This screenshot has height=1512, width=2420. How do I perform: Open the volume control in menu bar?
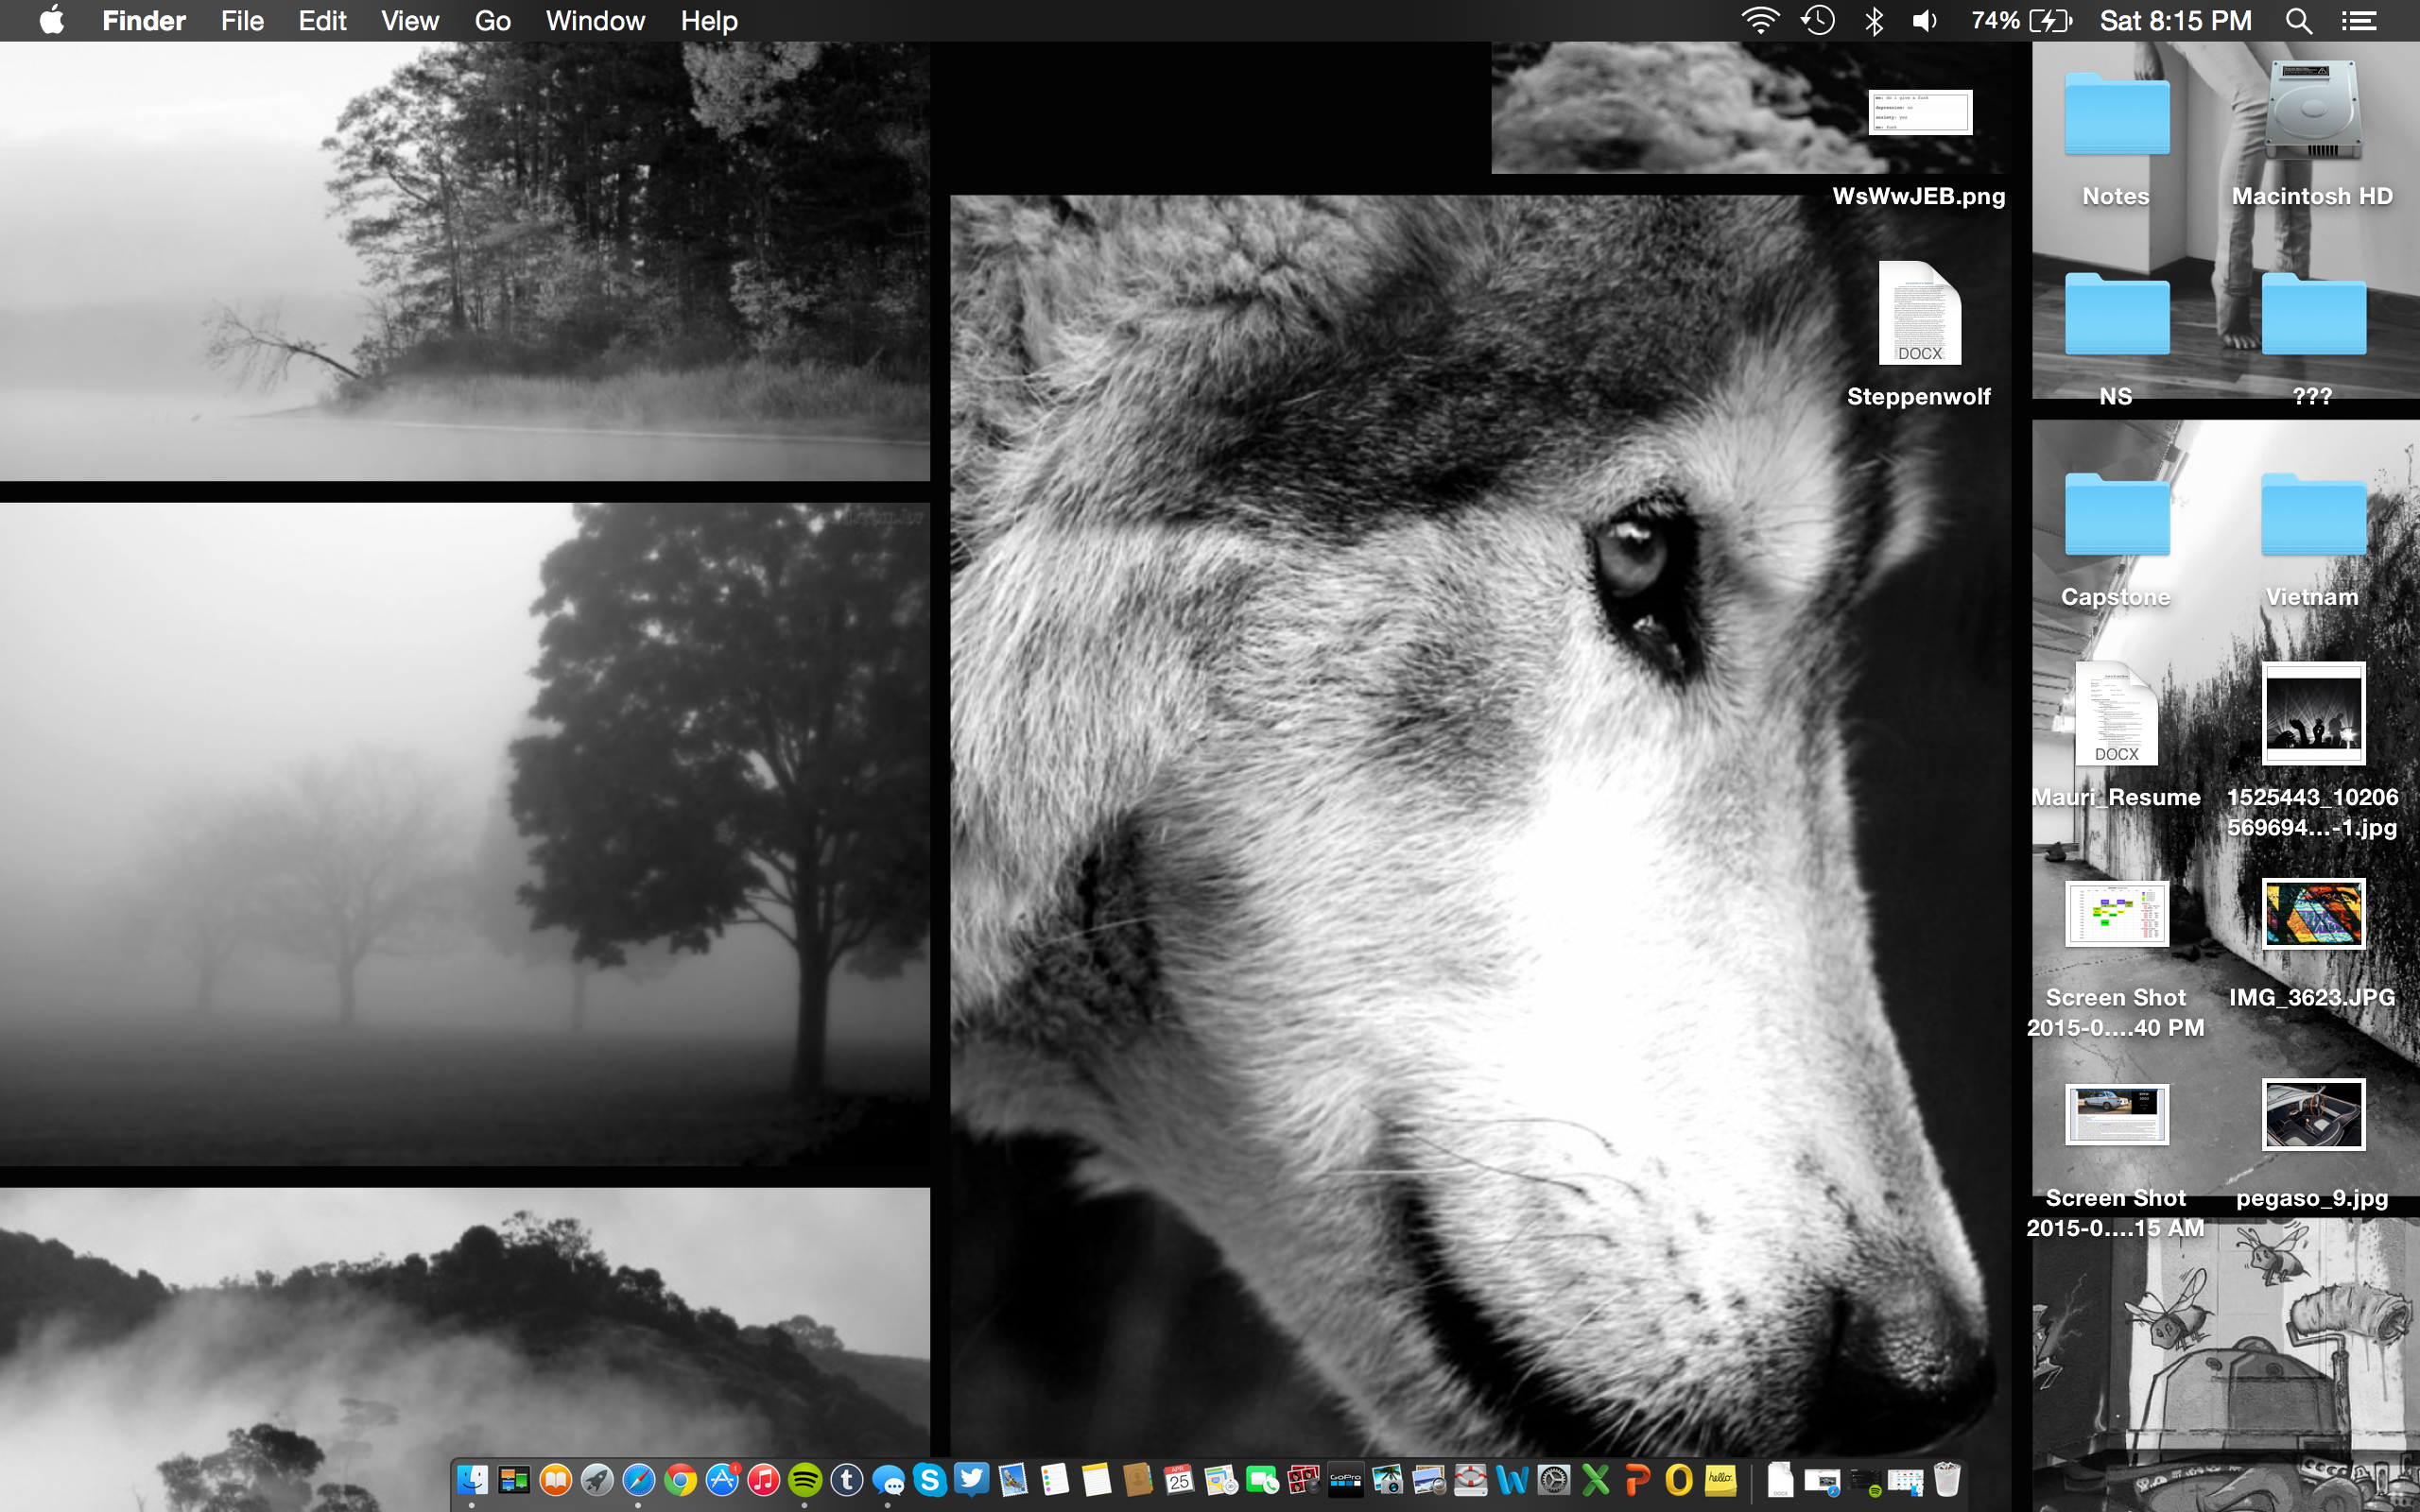1925,20
